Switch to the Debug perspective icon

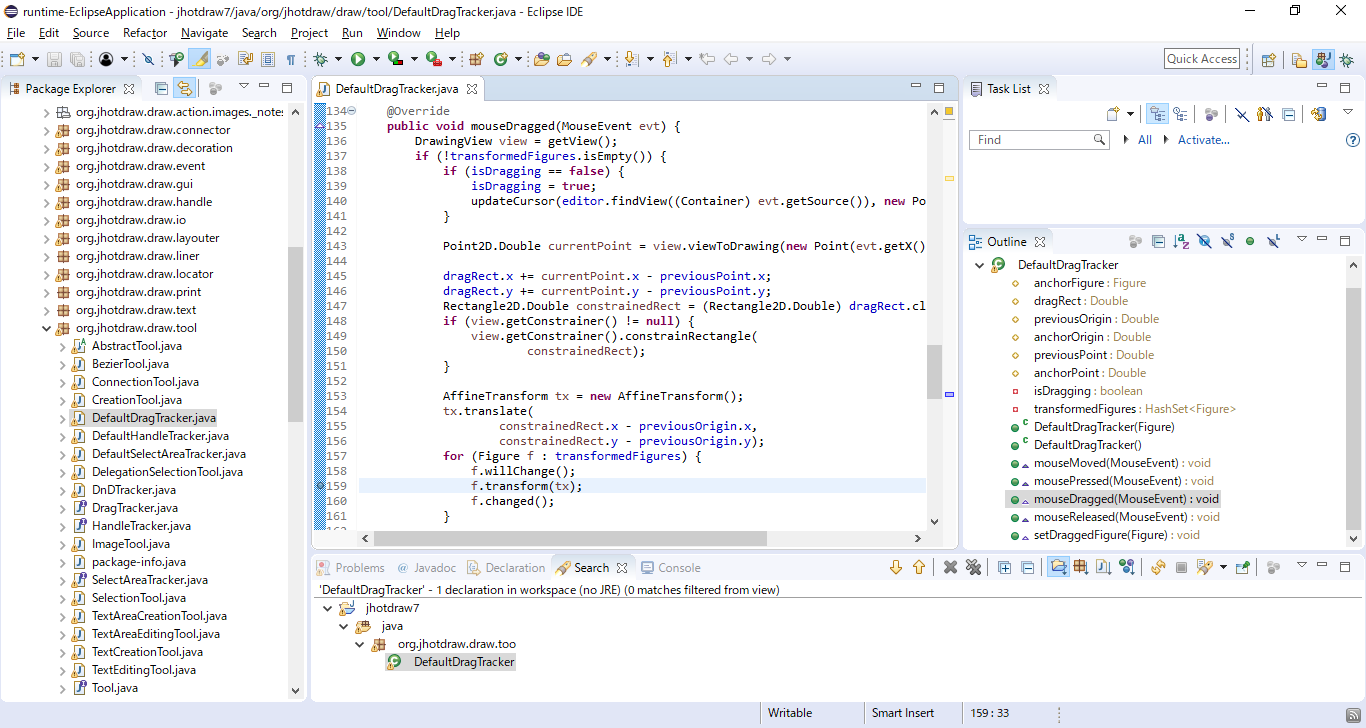(1347, 59)
